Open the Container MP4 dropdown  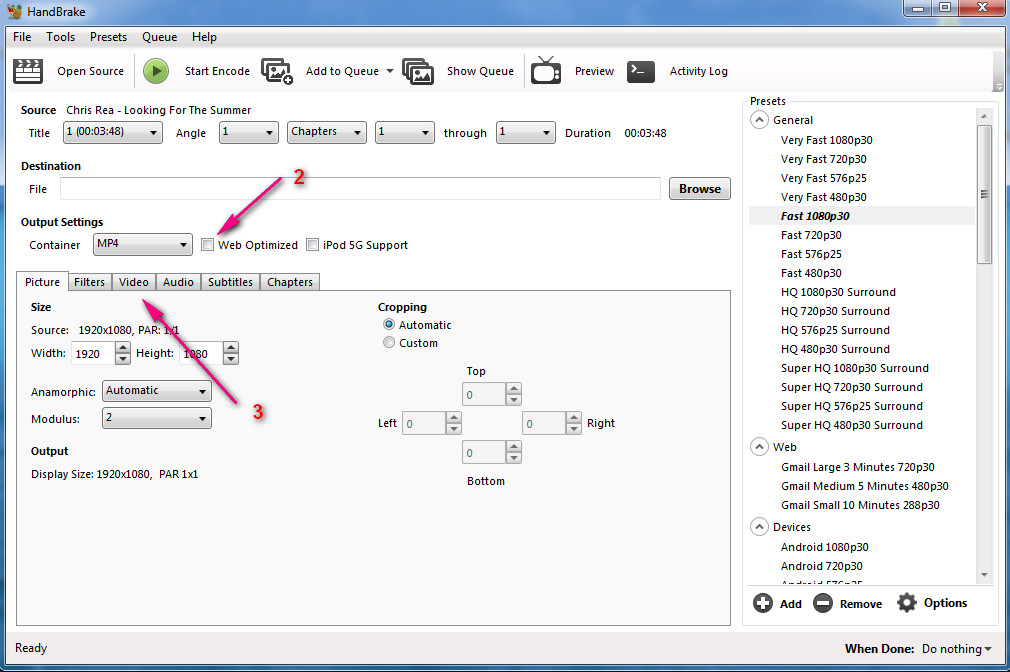(x=142, y=244)
